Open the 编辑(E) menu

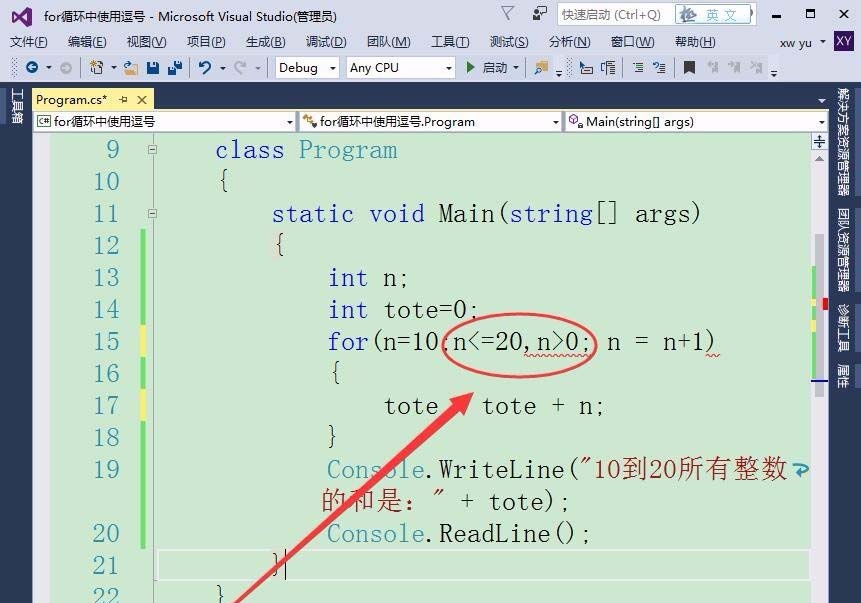[x=87, y=42]
